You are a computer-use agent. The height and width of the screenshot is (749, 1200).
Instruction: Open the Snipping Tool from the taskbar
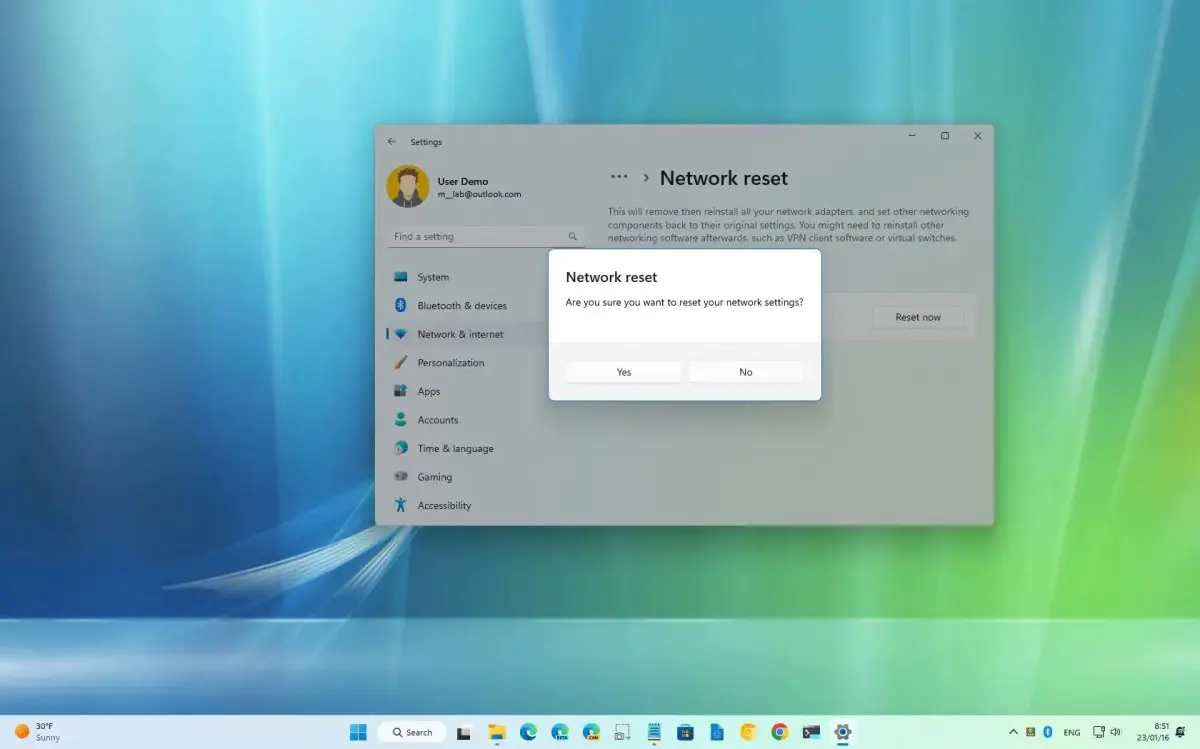(621, 733)
